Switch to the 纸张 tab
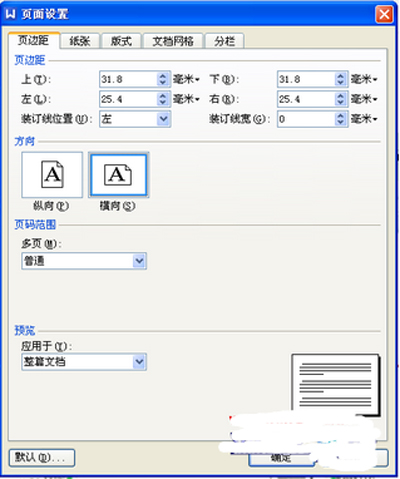The image size is (400, 479). pyautogui.click(x=80, y=41)
